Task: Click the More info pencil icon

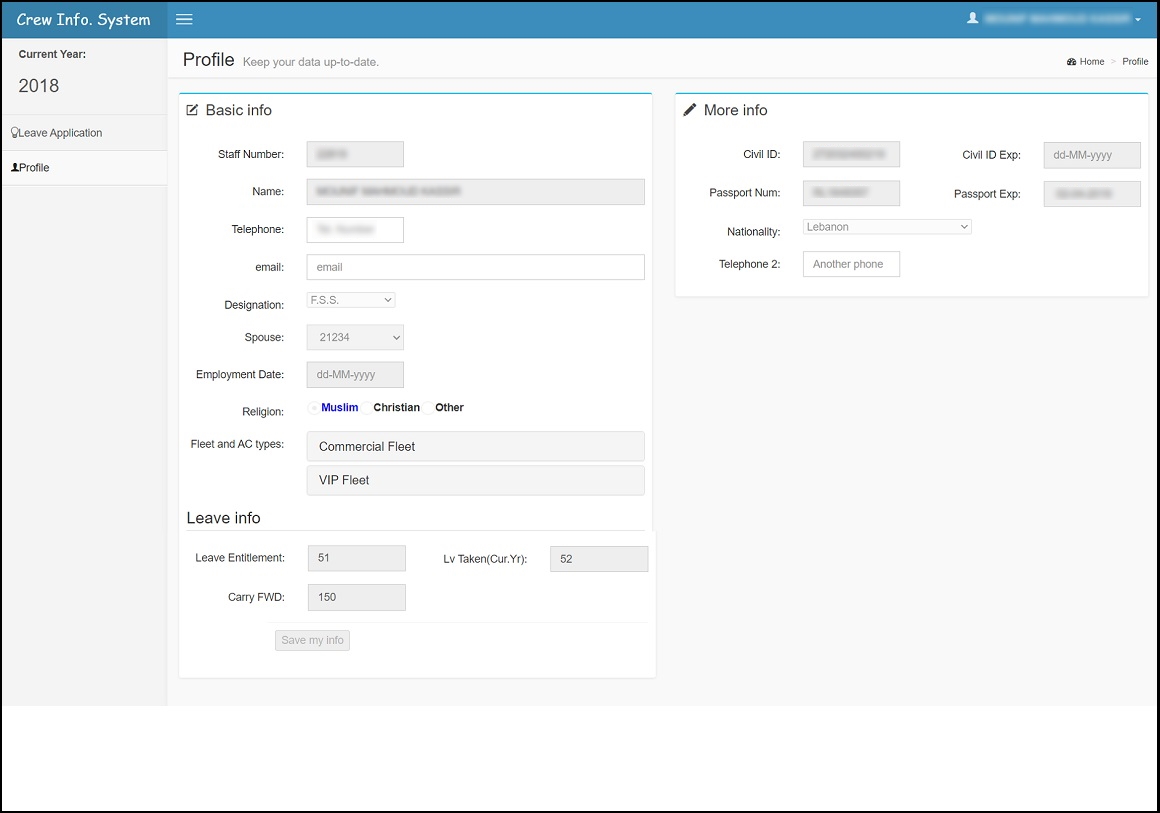Action: click(x=690, y=110)
